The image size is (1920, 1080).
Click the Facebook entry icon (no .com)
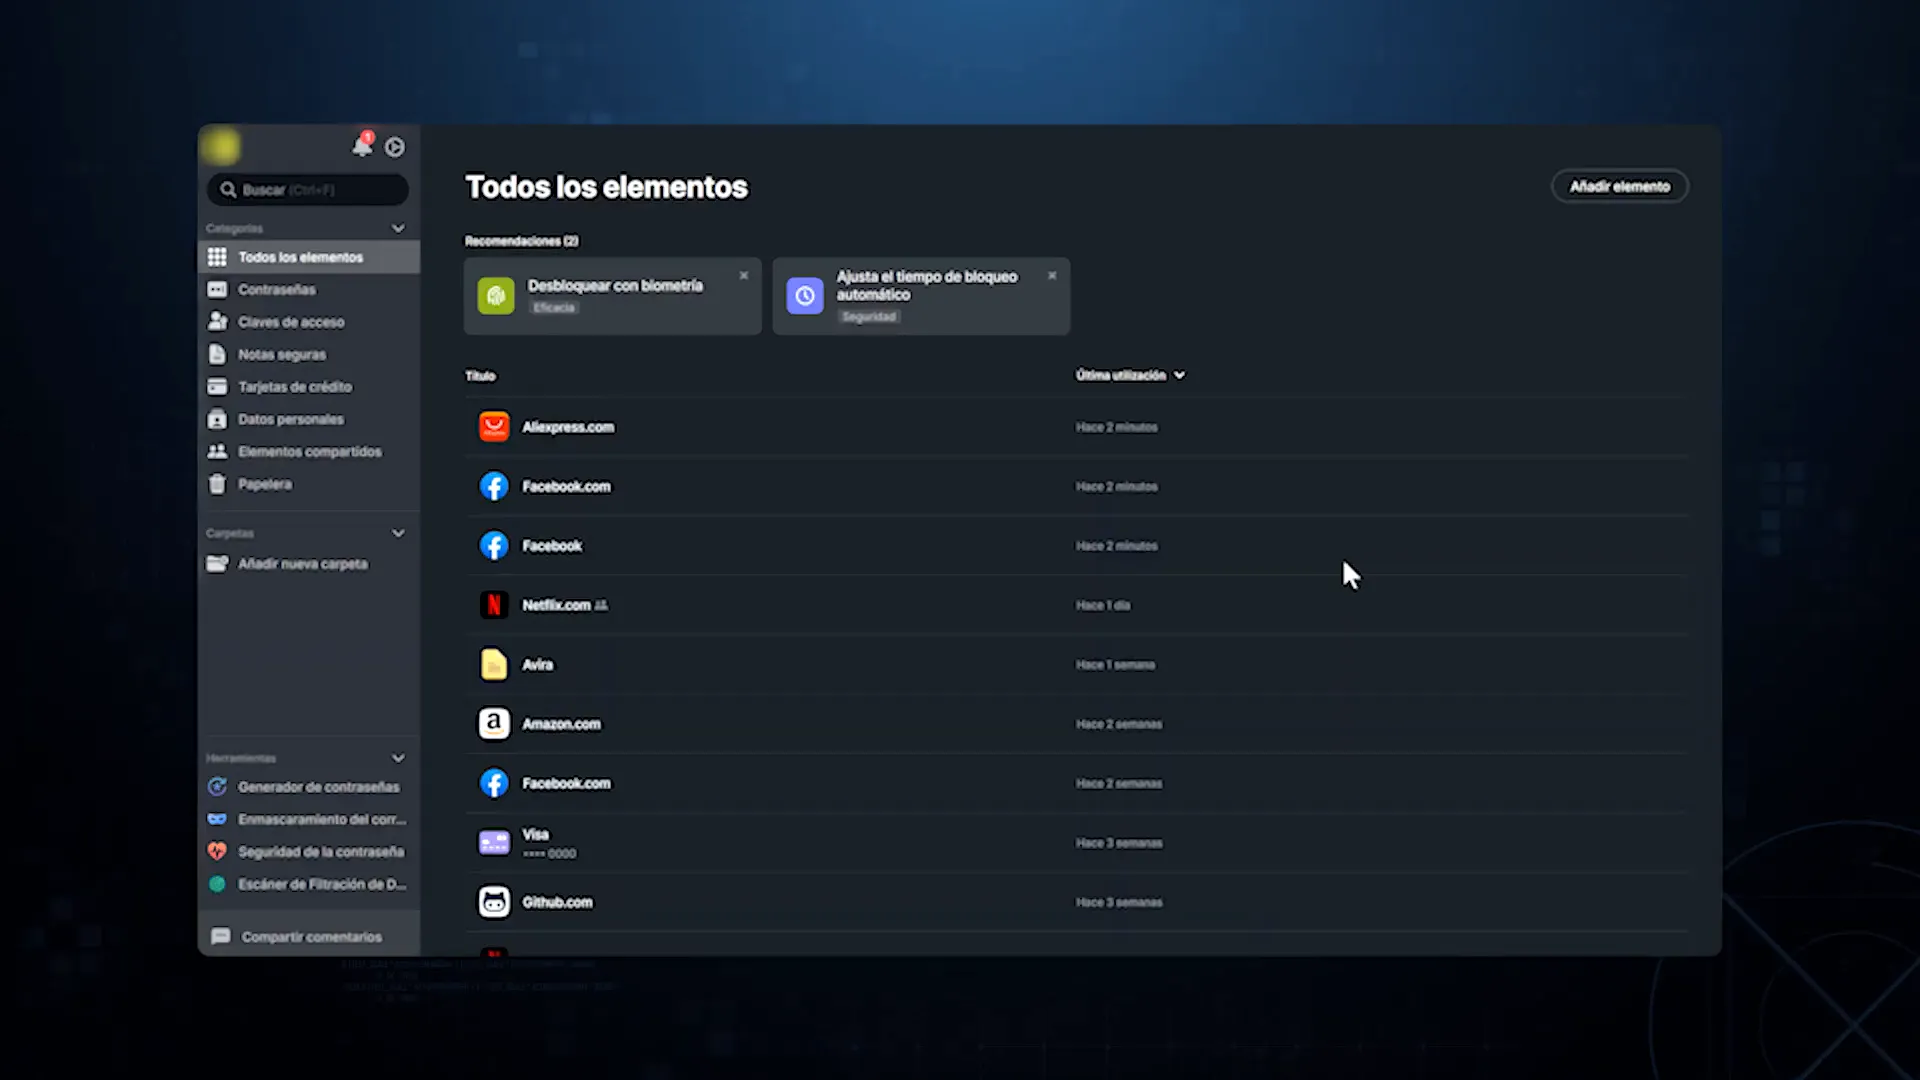coord(494,546)
